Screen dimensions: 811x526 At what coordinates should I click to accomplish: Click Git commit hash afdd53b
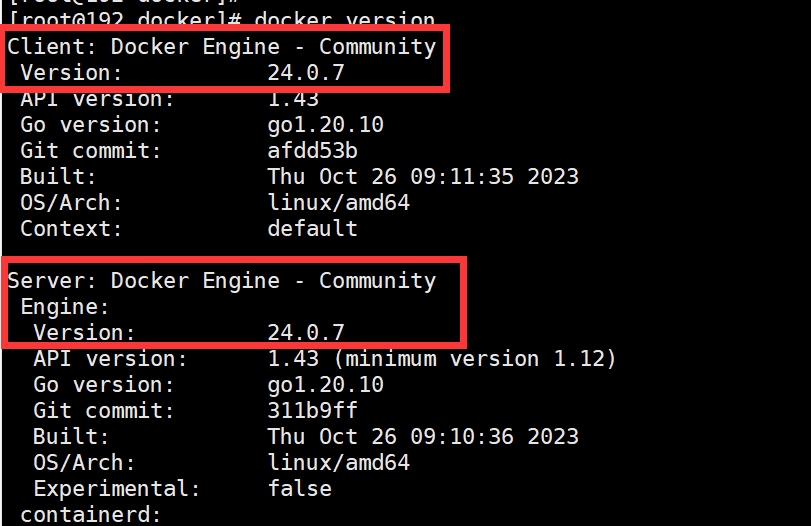[x=312, y=151]
